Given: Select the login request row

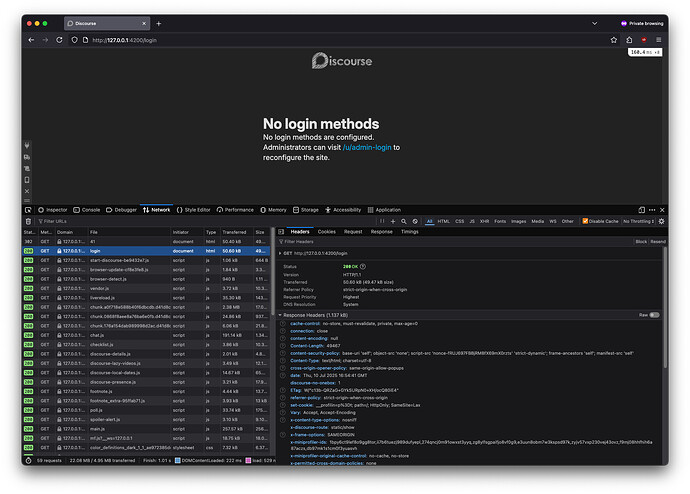Looking at the screenshot, I should click(x=146, y=251).
